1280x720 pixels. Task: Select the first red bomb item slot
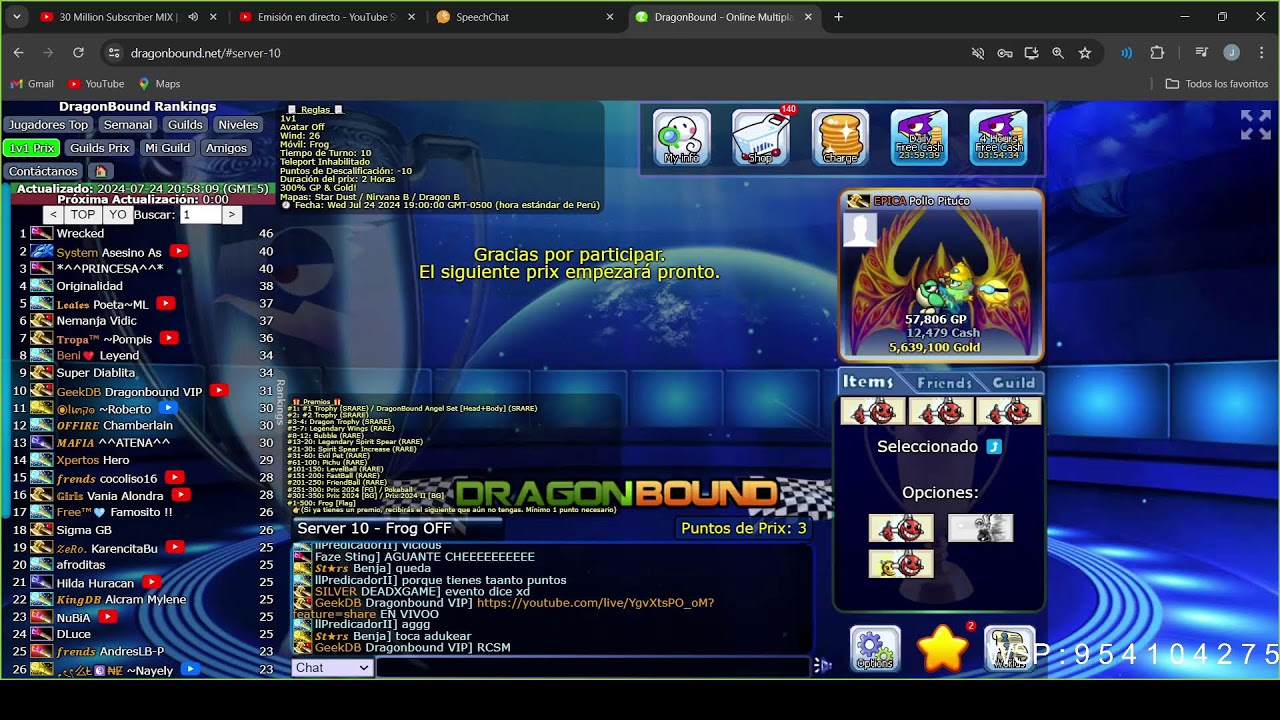(873, 411)
